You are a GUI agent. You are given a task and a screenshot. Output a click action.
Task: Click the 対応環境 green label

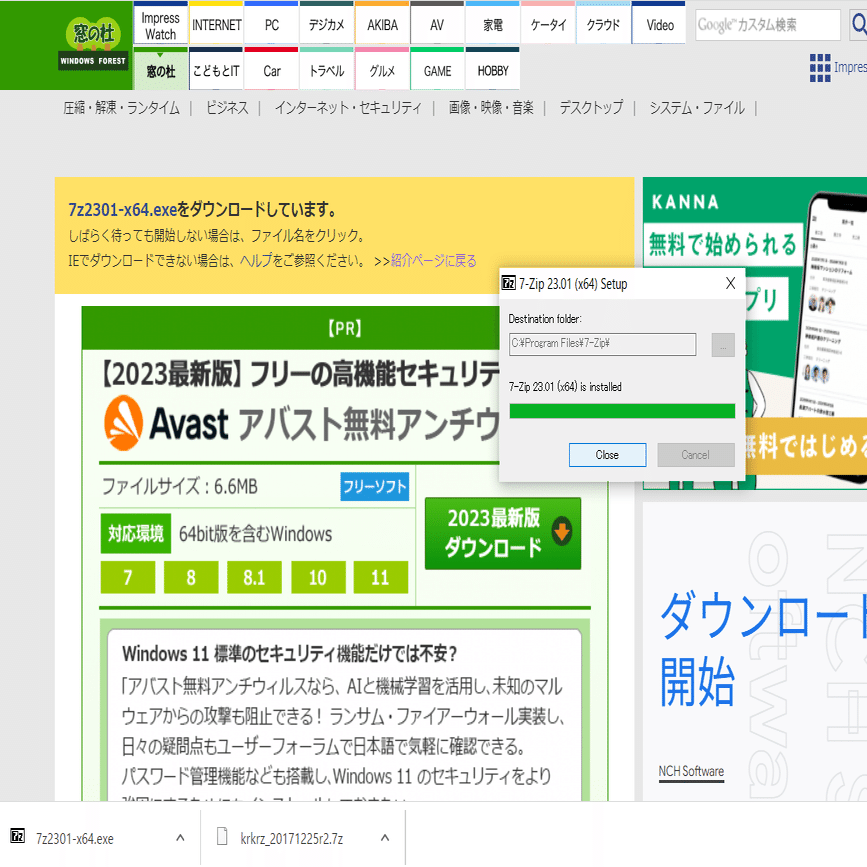[135, 533]
